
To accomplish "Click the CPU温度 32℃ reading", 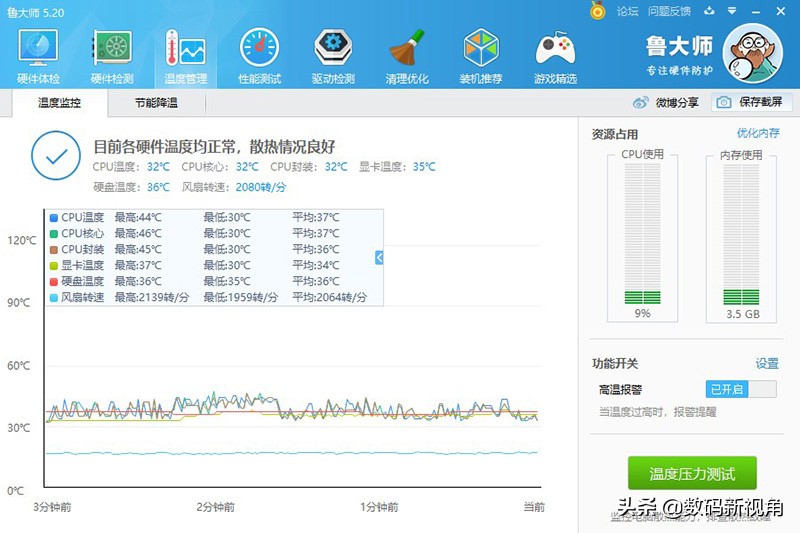I will point(131,167).
